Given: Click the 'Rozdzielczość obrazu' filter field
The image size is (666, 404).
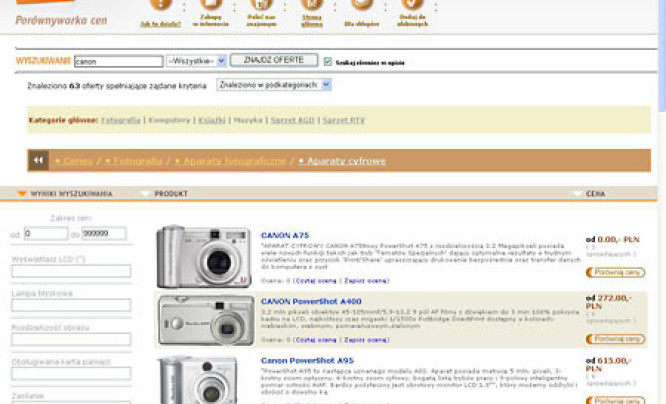Looking at the screenshot, I should pyautogui.click(x=71, y=339).
